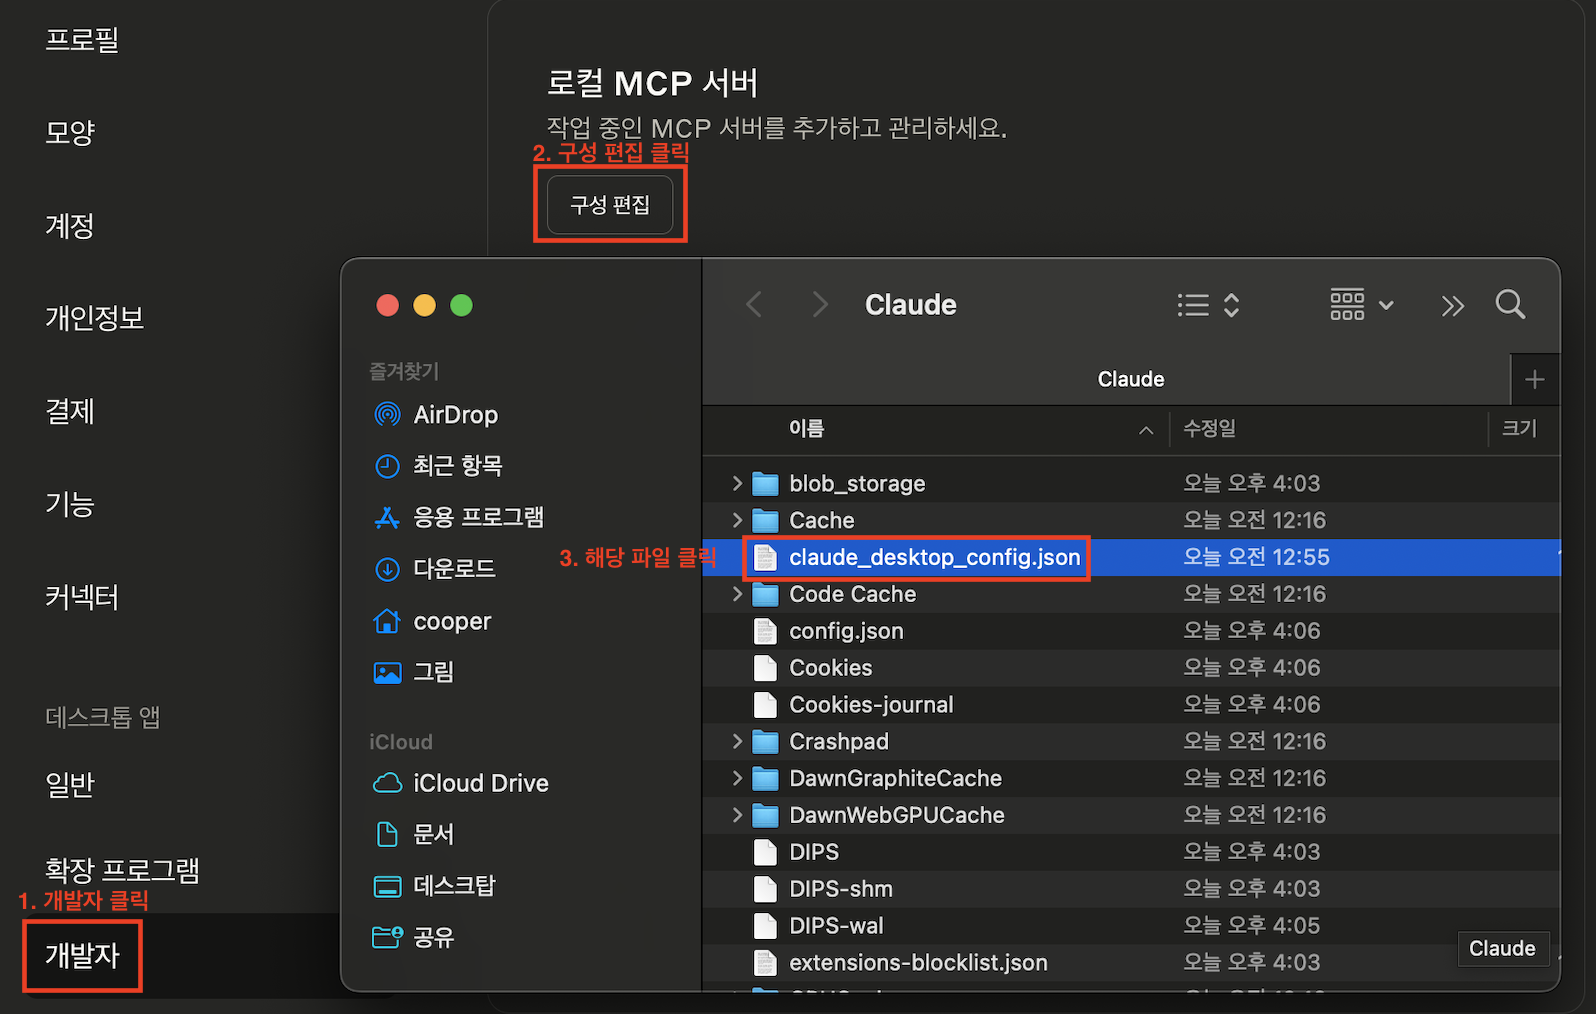Select the Code Cache folder icon
This screenshot has width=1596, height=1014.
pyautogui.click(x=765, y=595)
